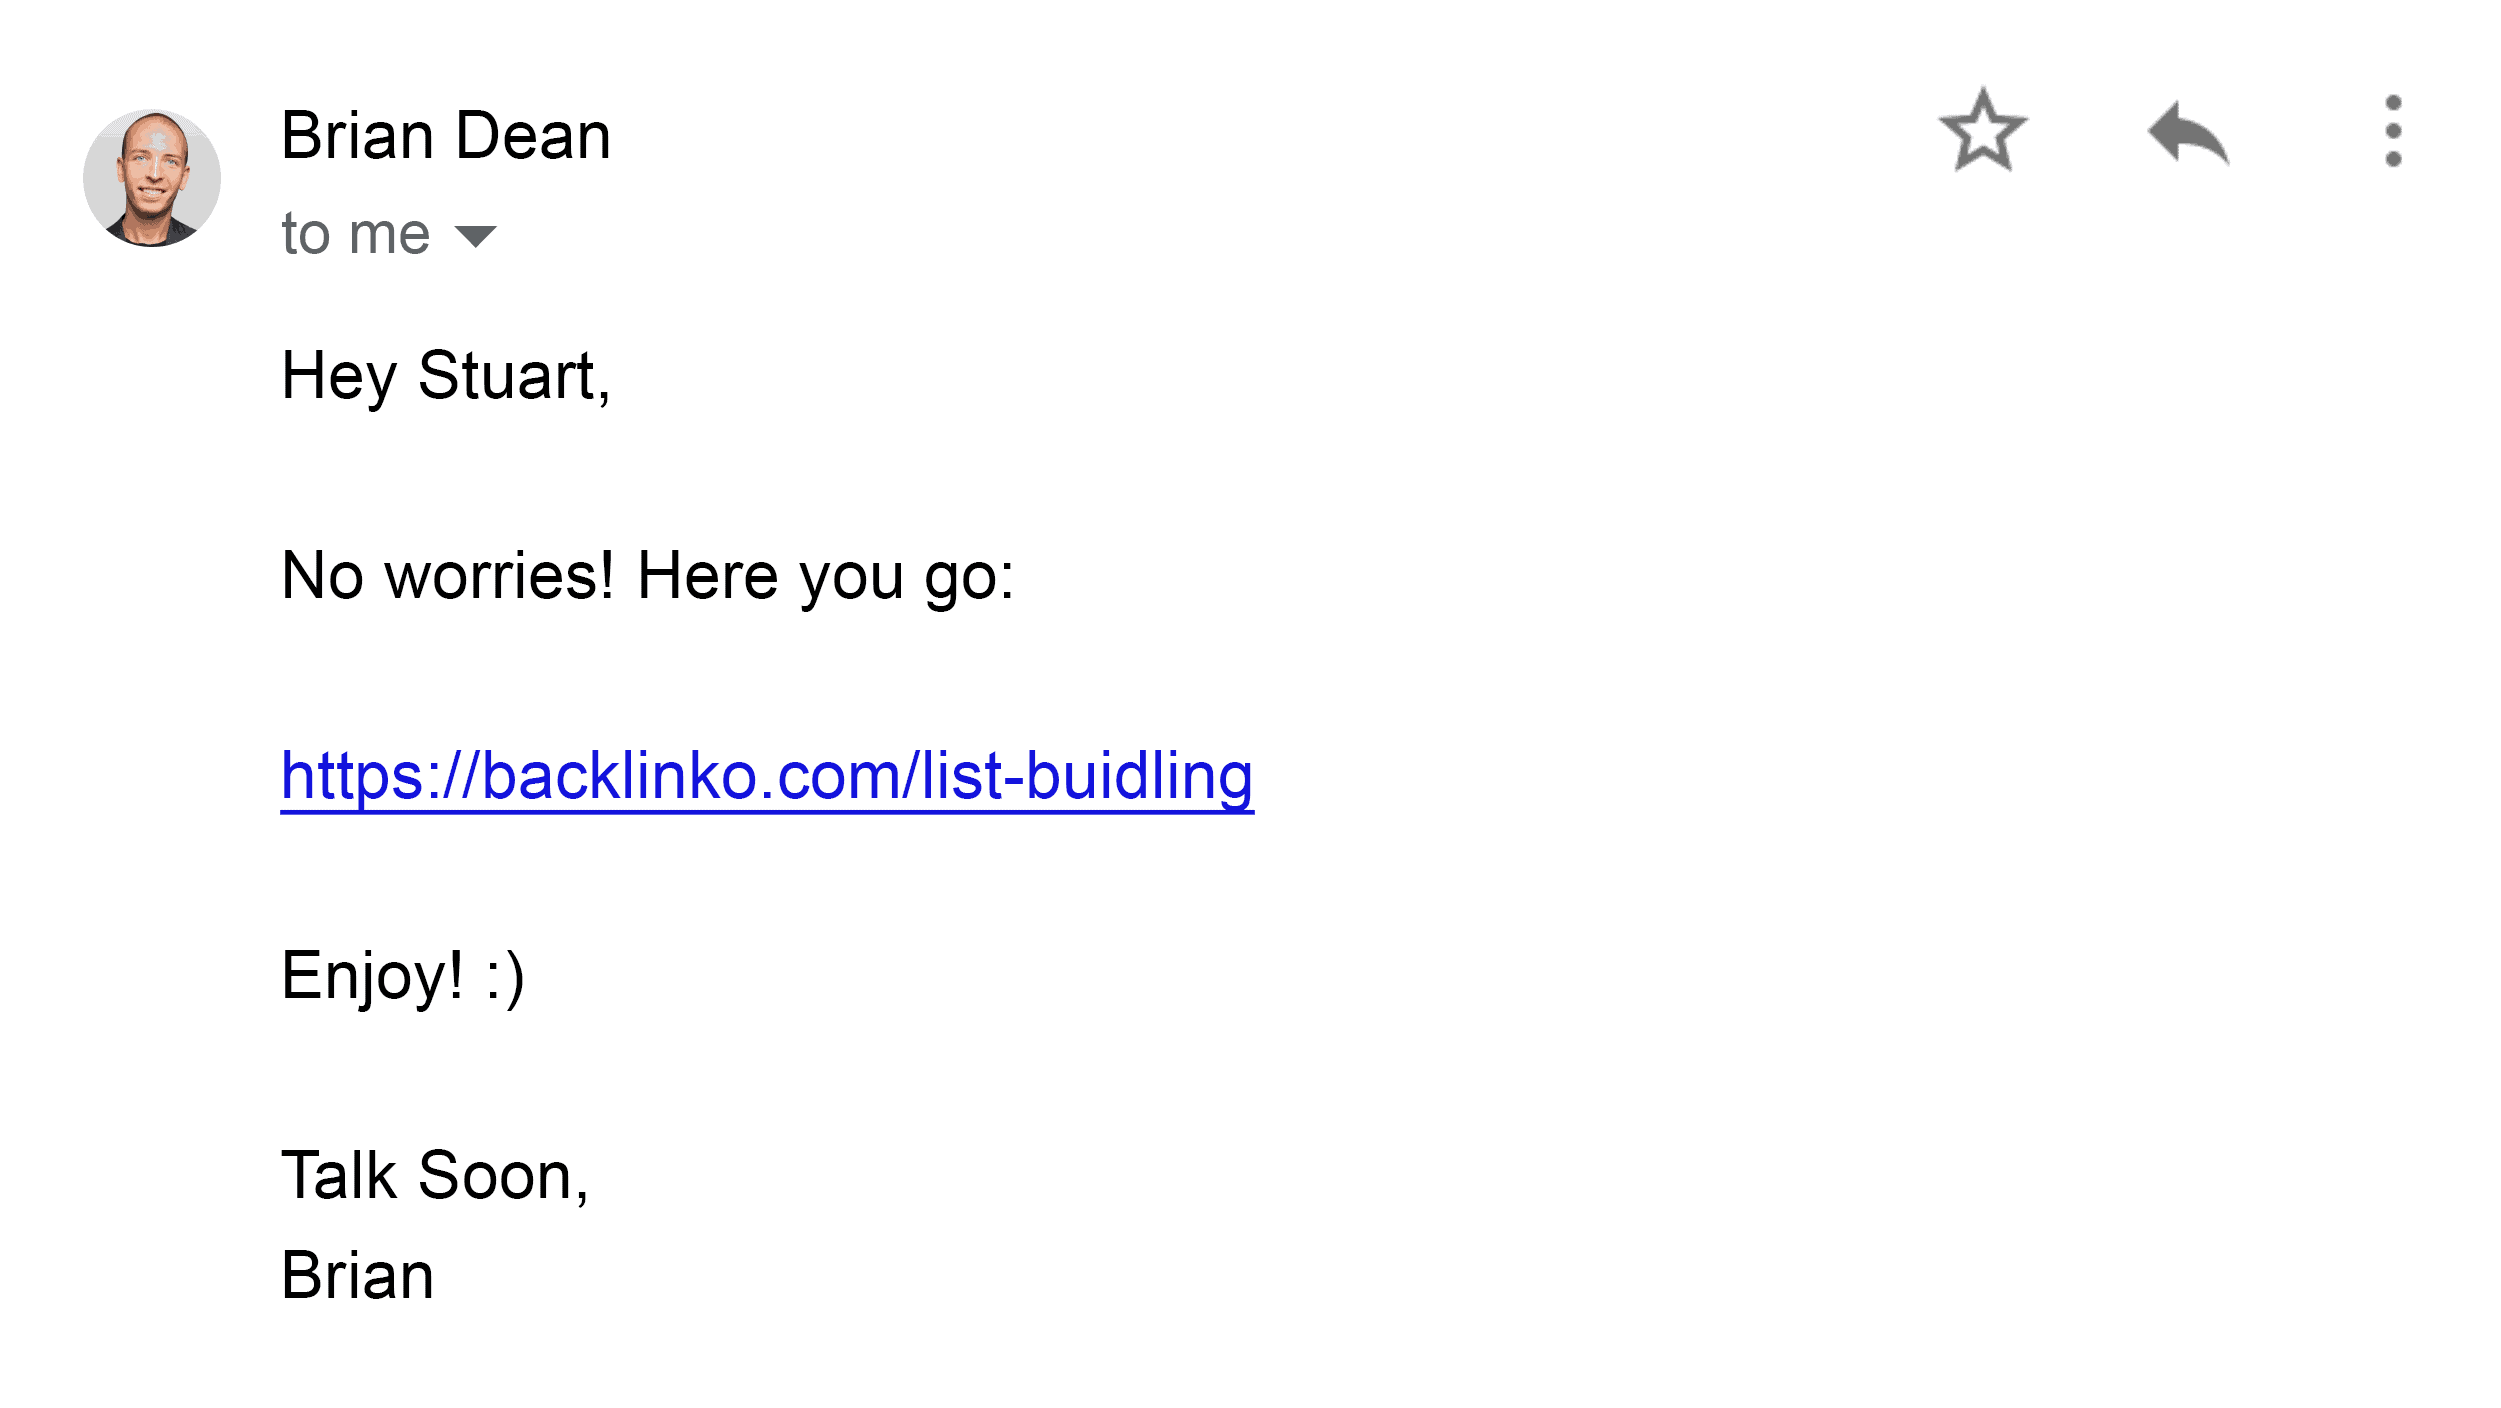Click the 'Brian' signature at the bottom
This screenshot has width=2501, height=1408.
tap(358, 1276)
